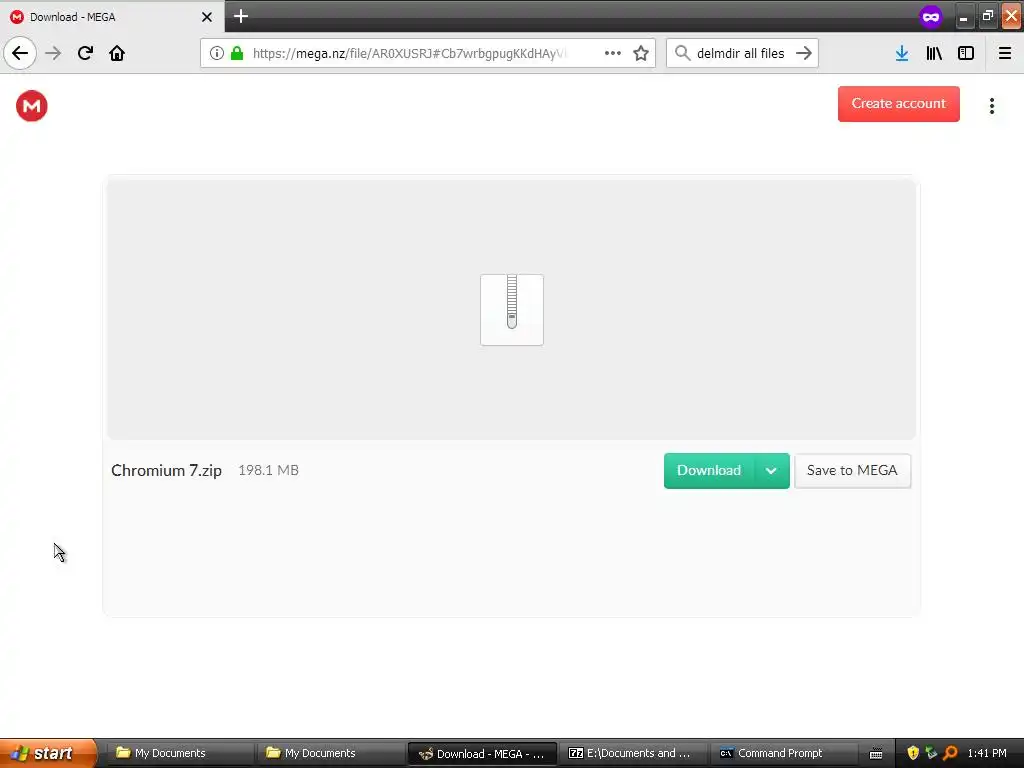
Task: Restore down the browser window
Action: [987, 16]
